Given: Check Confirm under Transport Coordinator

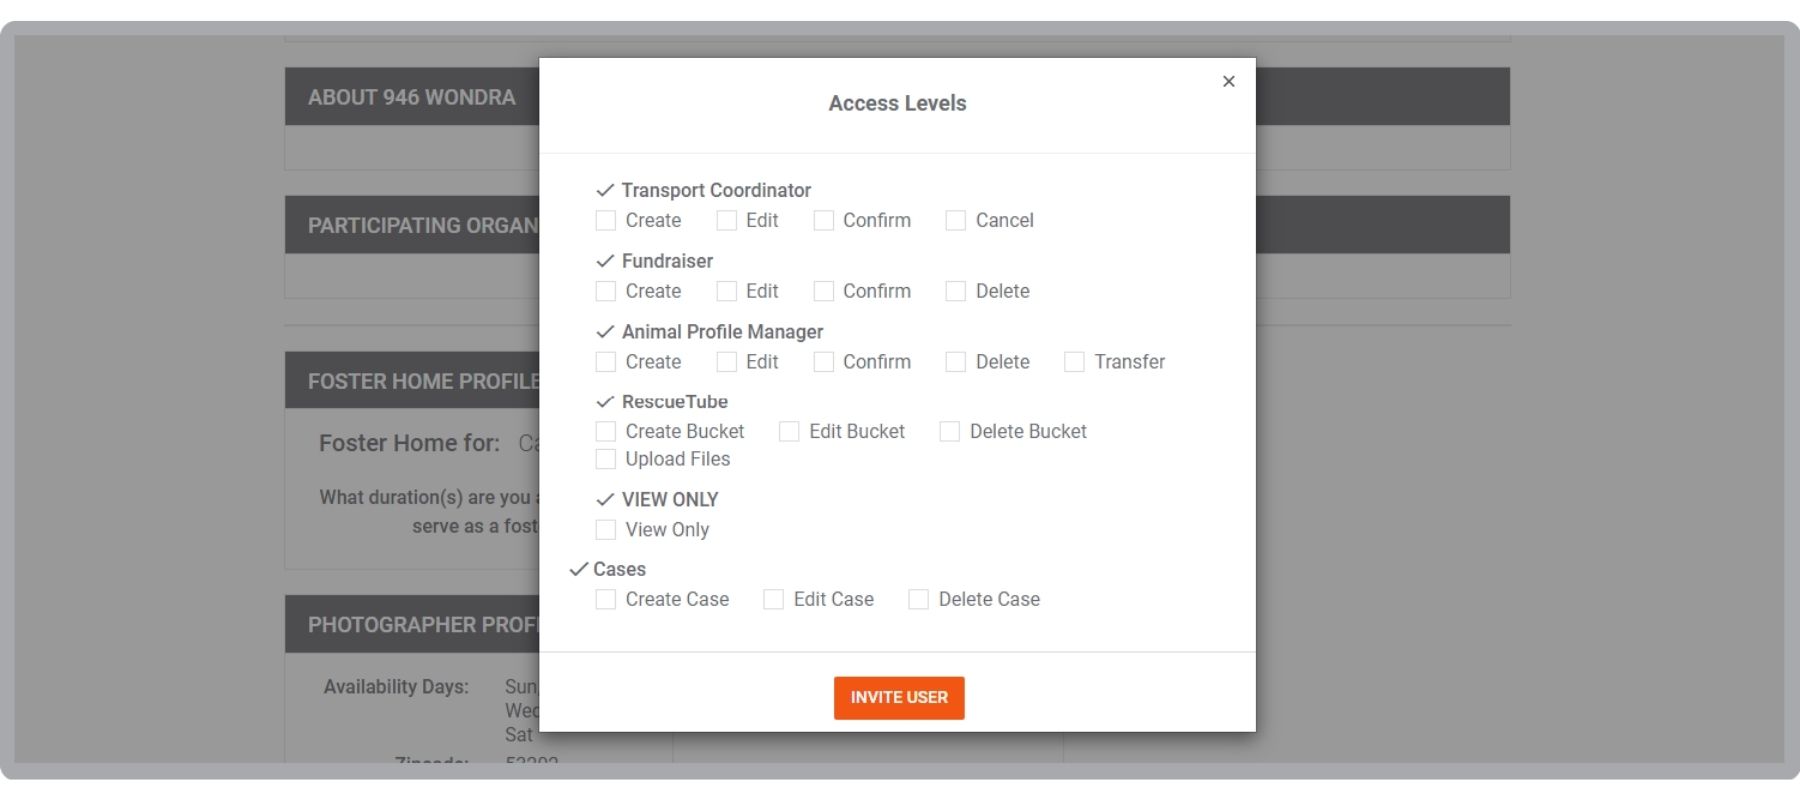Looking at the screenshot, I should point(824,220).
